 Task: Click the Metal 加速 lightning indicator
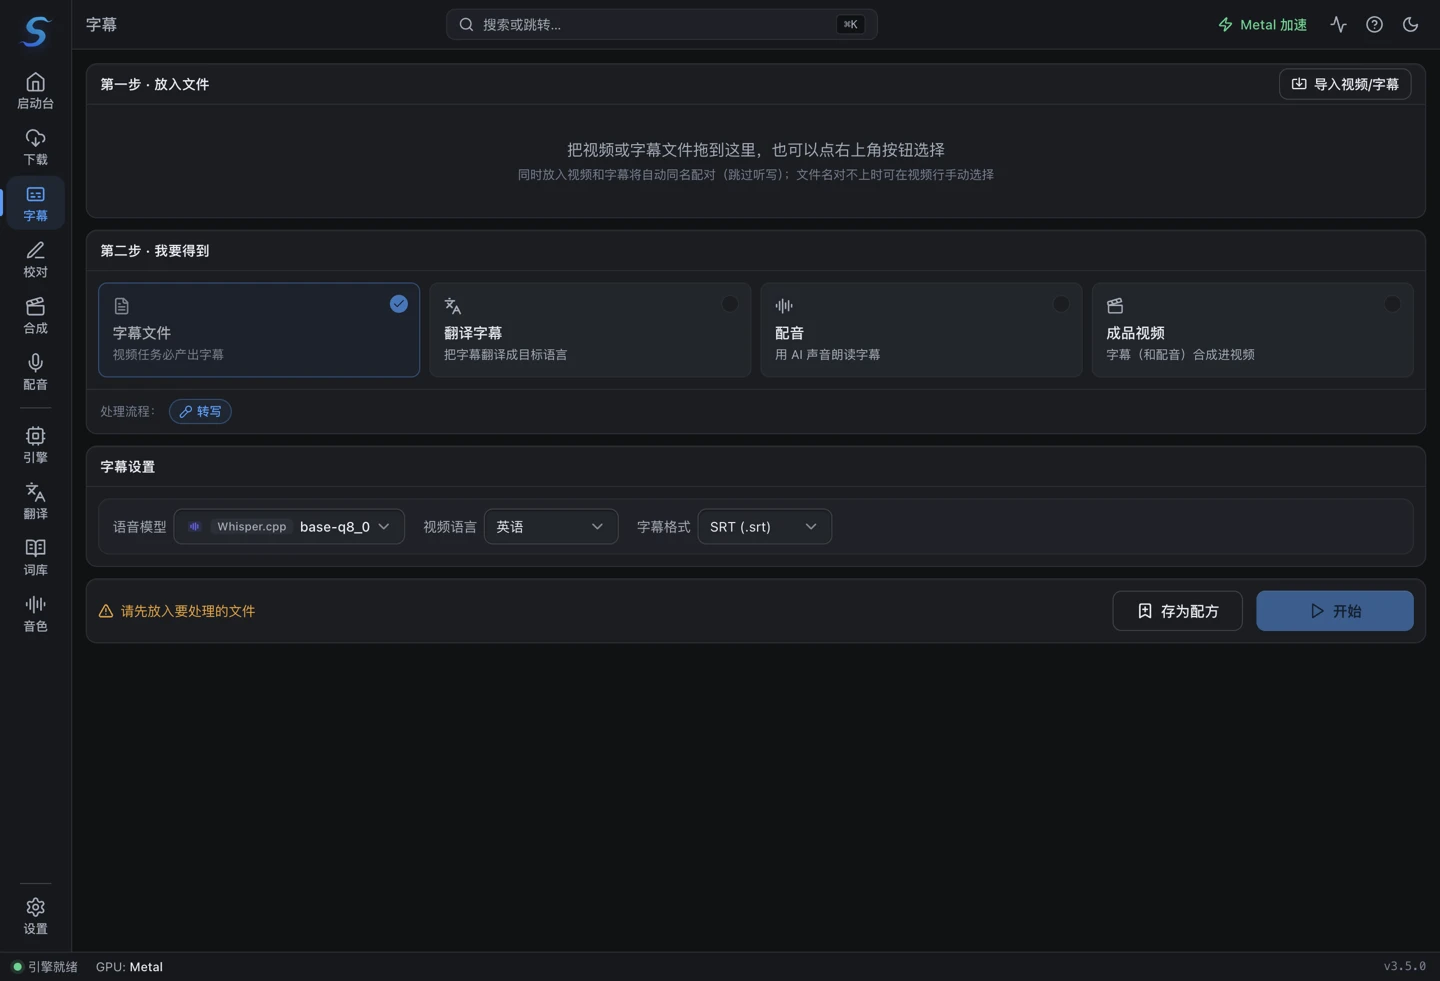tap(1262, 24)
